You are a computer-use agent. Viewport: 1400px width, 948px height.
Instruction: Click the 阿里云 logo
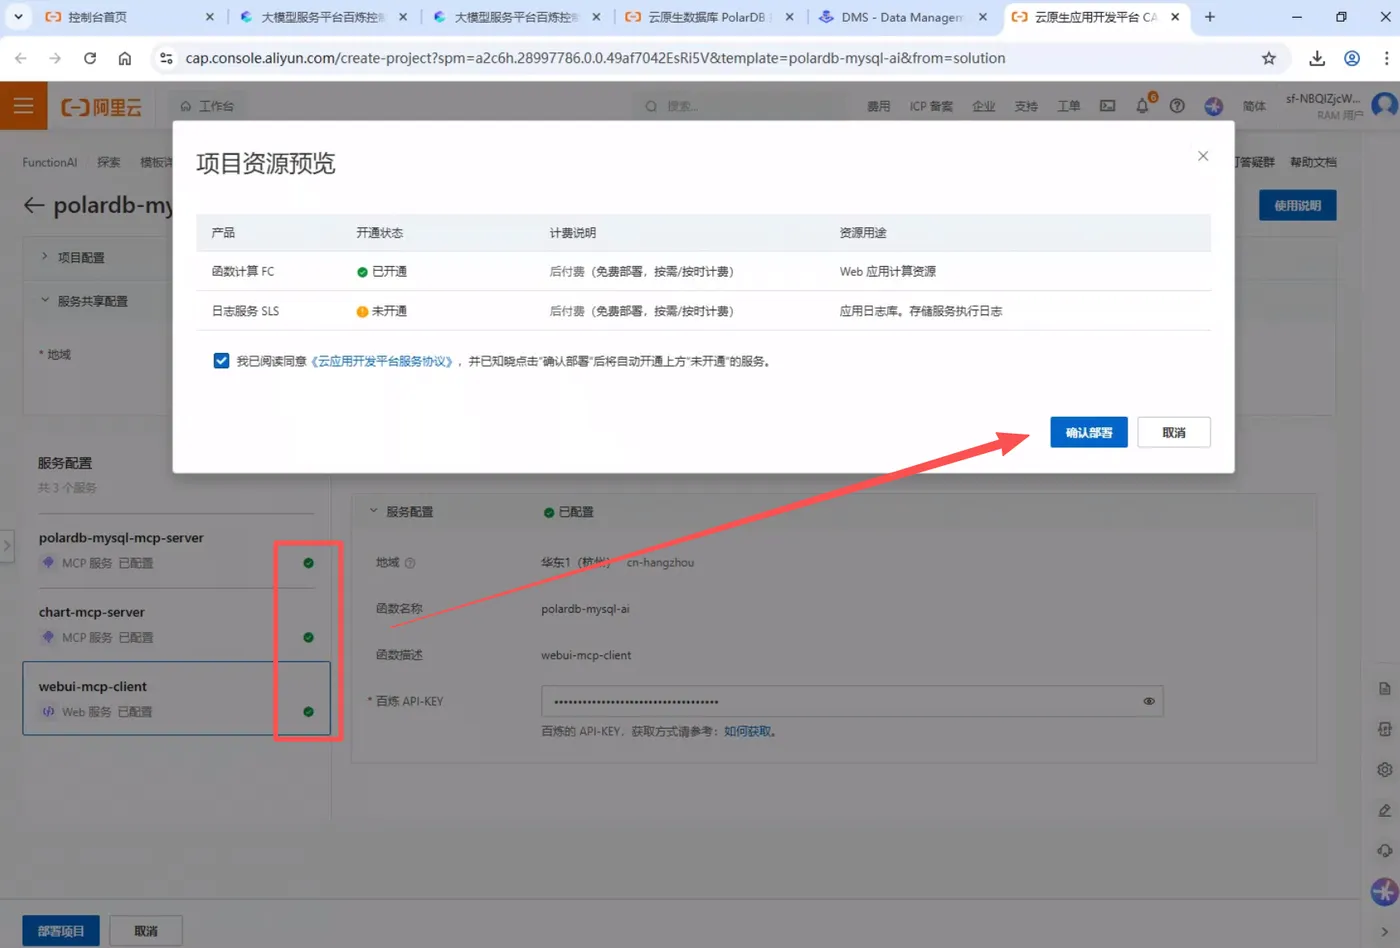[101, 106]
